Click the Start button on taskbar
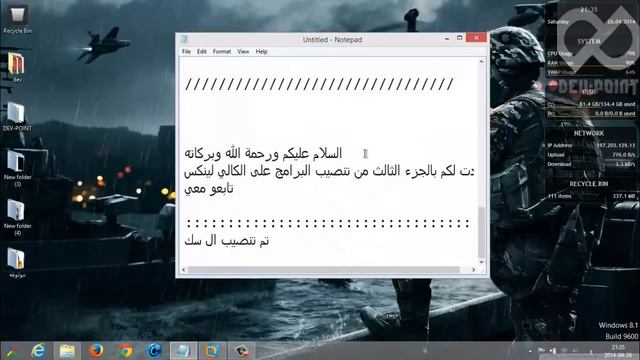Viewport: 640px width, 360px height. pyautogui.click(x=11, y=351)
